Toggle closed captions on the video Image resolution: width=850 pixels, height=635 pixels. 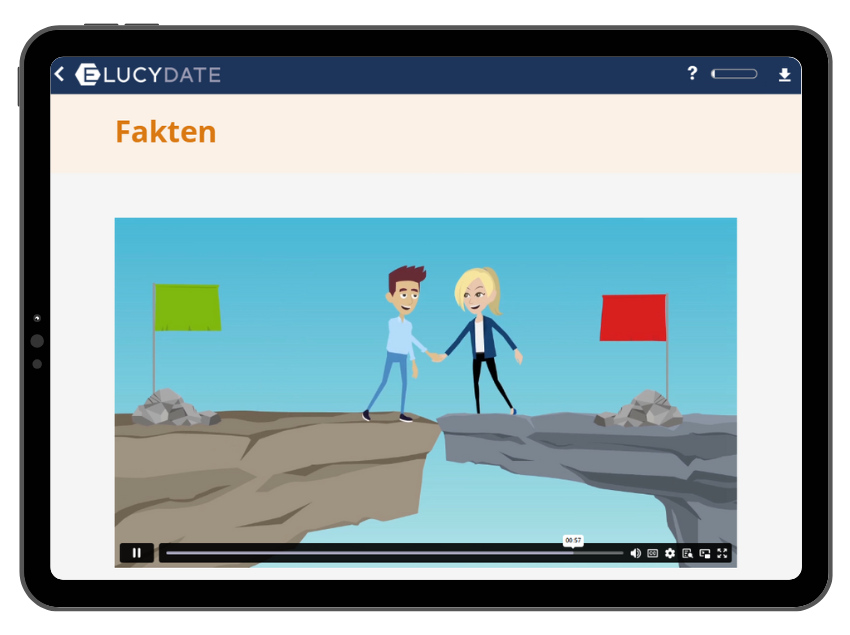click(652, 553)
